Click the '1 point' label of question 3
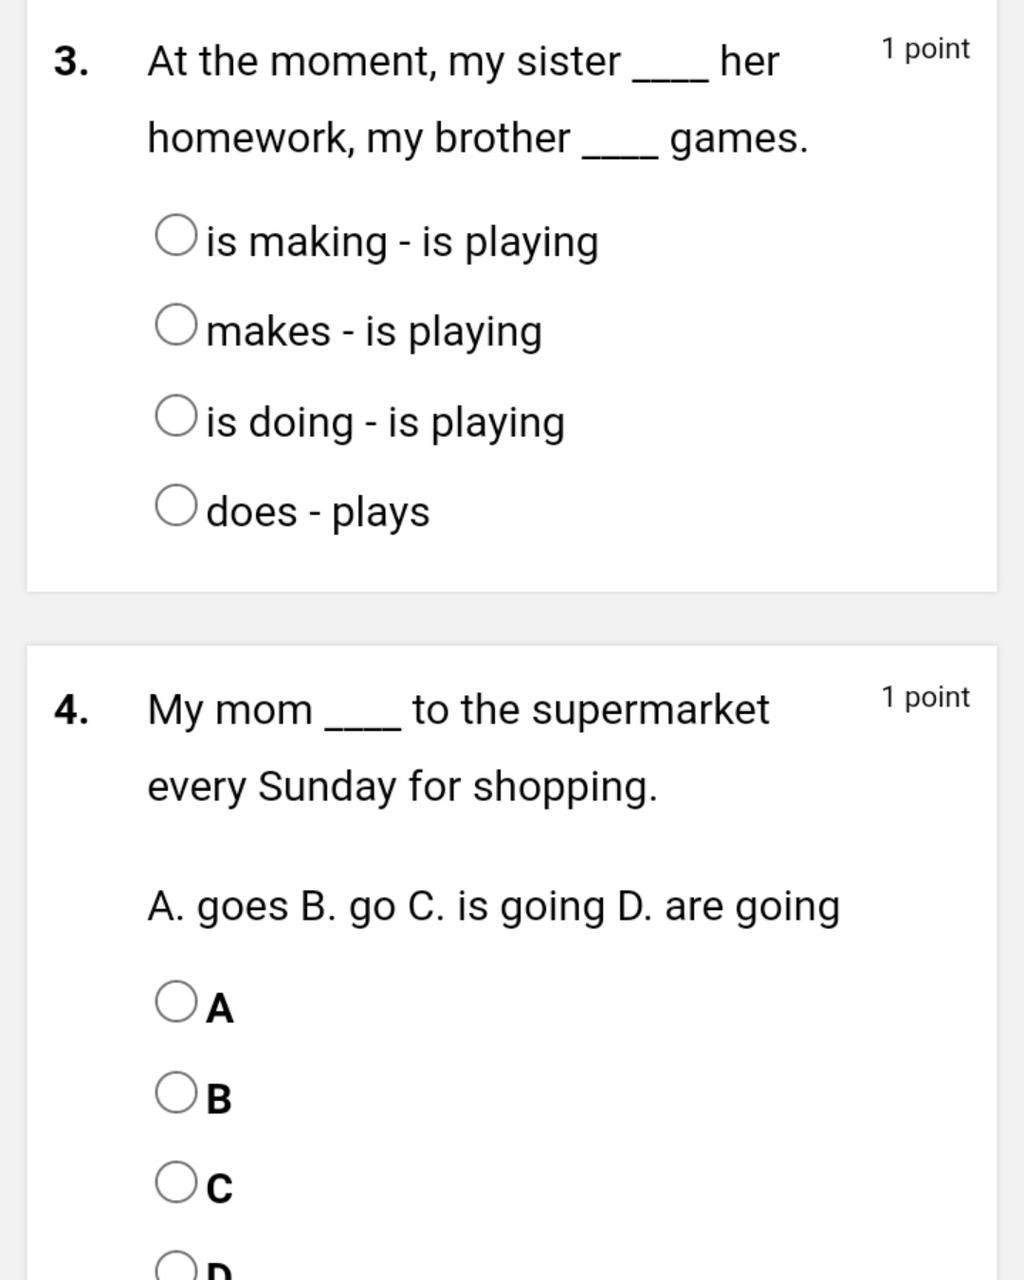The image size is (1024, 1280). [926, 49]
